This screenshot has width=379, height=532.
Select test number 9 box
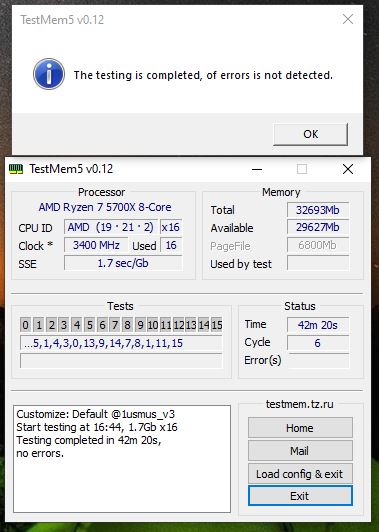coord(140,325)
